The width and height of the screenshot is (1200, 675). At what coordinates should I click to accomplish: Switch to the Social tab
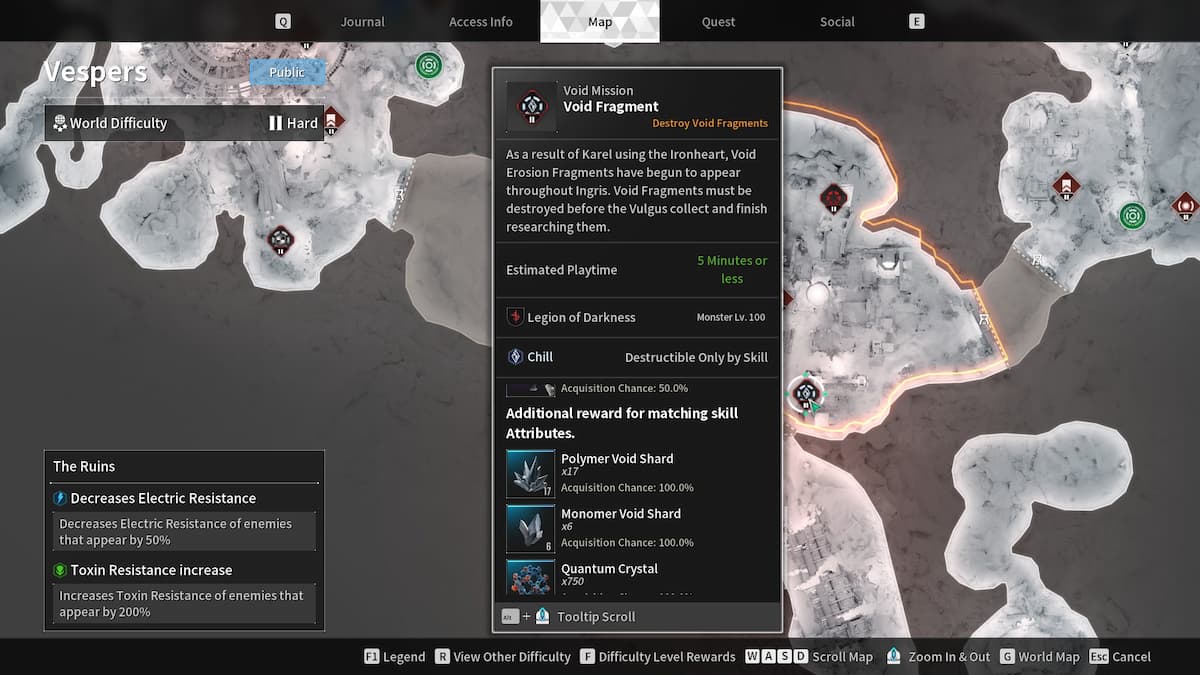click(836, 21)
